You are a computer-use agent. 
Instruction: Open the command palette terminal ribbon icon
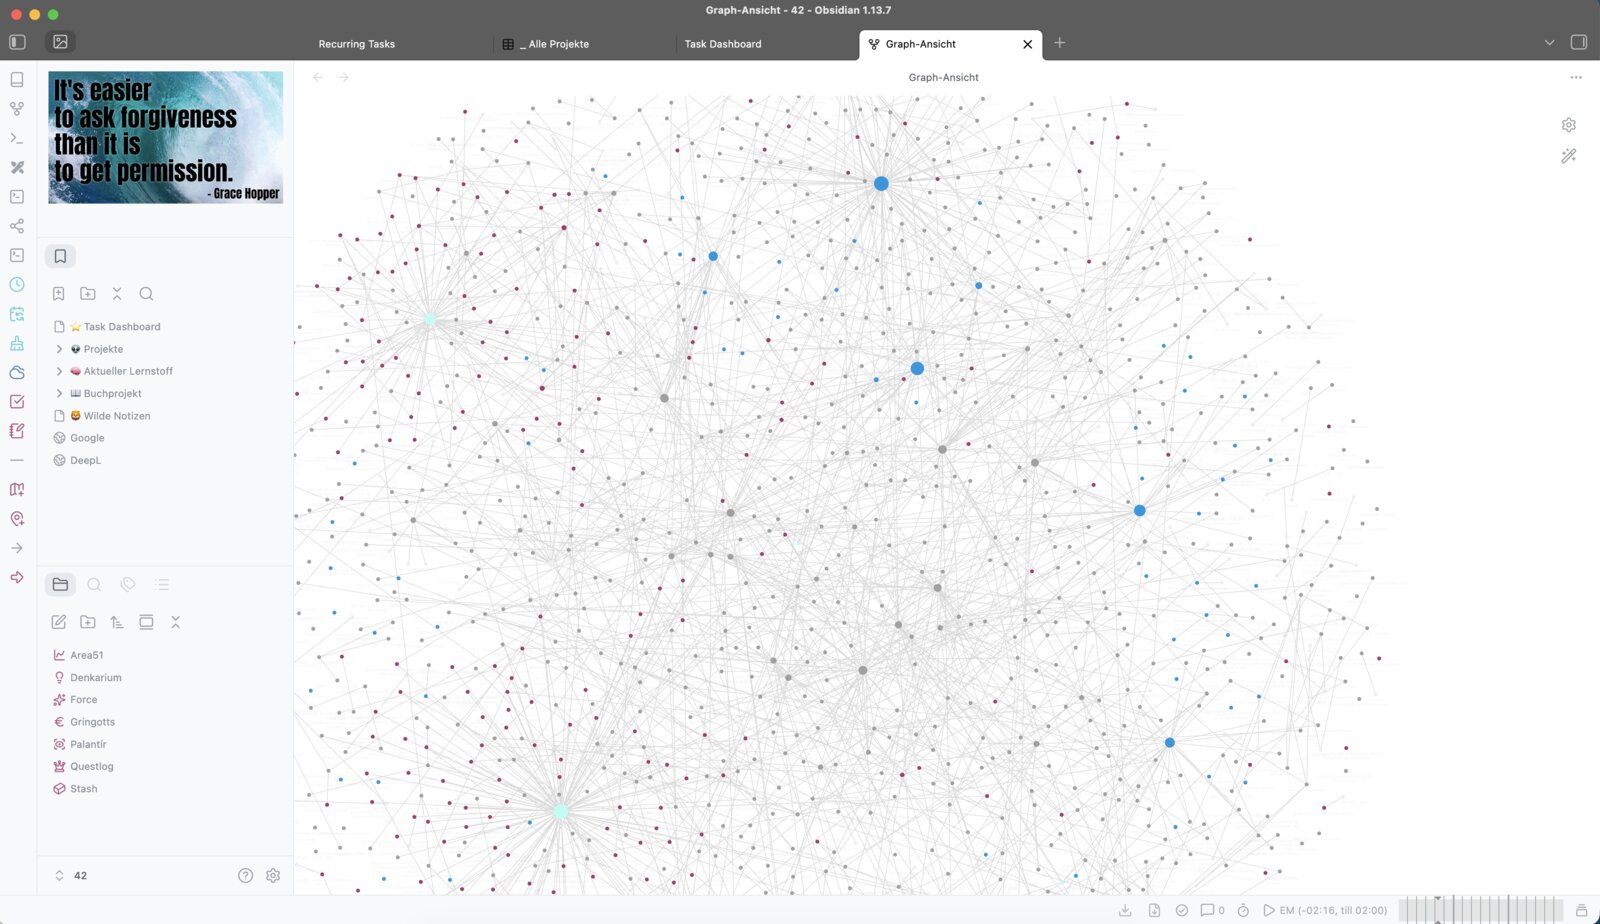coord(17,138)
